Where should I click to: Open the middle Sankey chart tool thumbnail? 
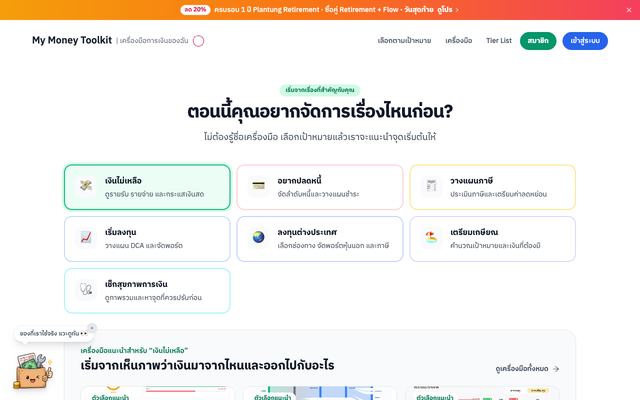320,393
